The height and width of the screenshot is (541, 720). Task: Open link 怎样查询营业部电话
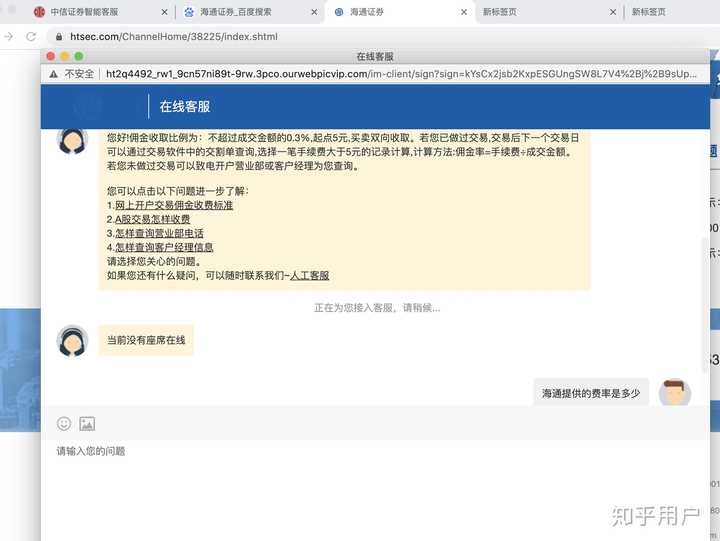159,233
